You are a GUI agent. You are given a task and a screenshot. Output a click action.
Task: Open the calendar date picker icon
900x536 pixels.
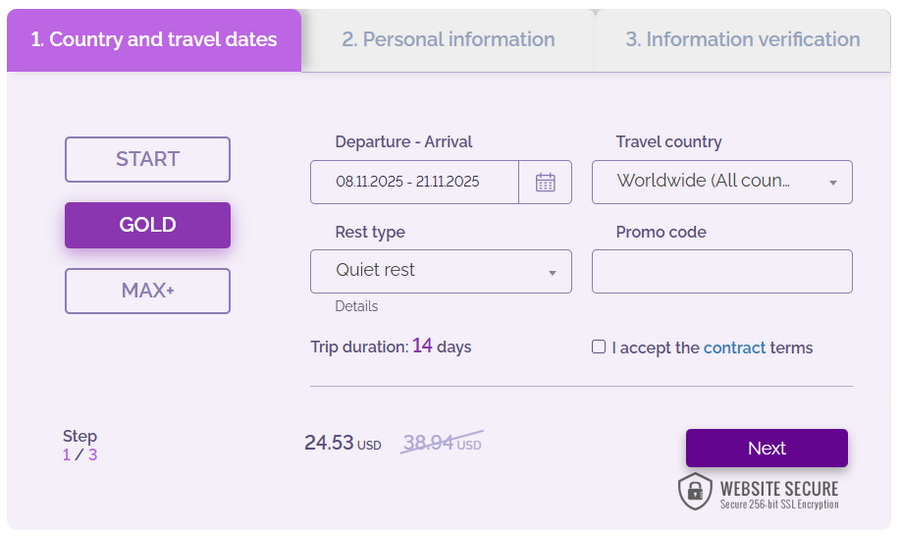tap(545, 182)
